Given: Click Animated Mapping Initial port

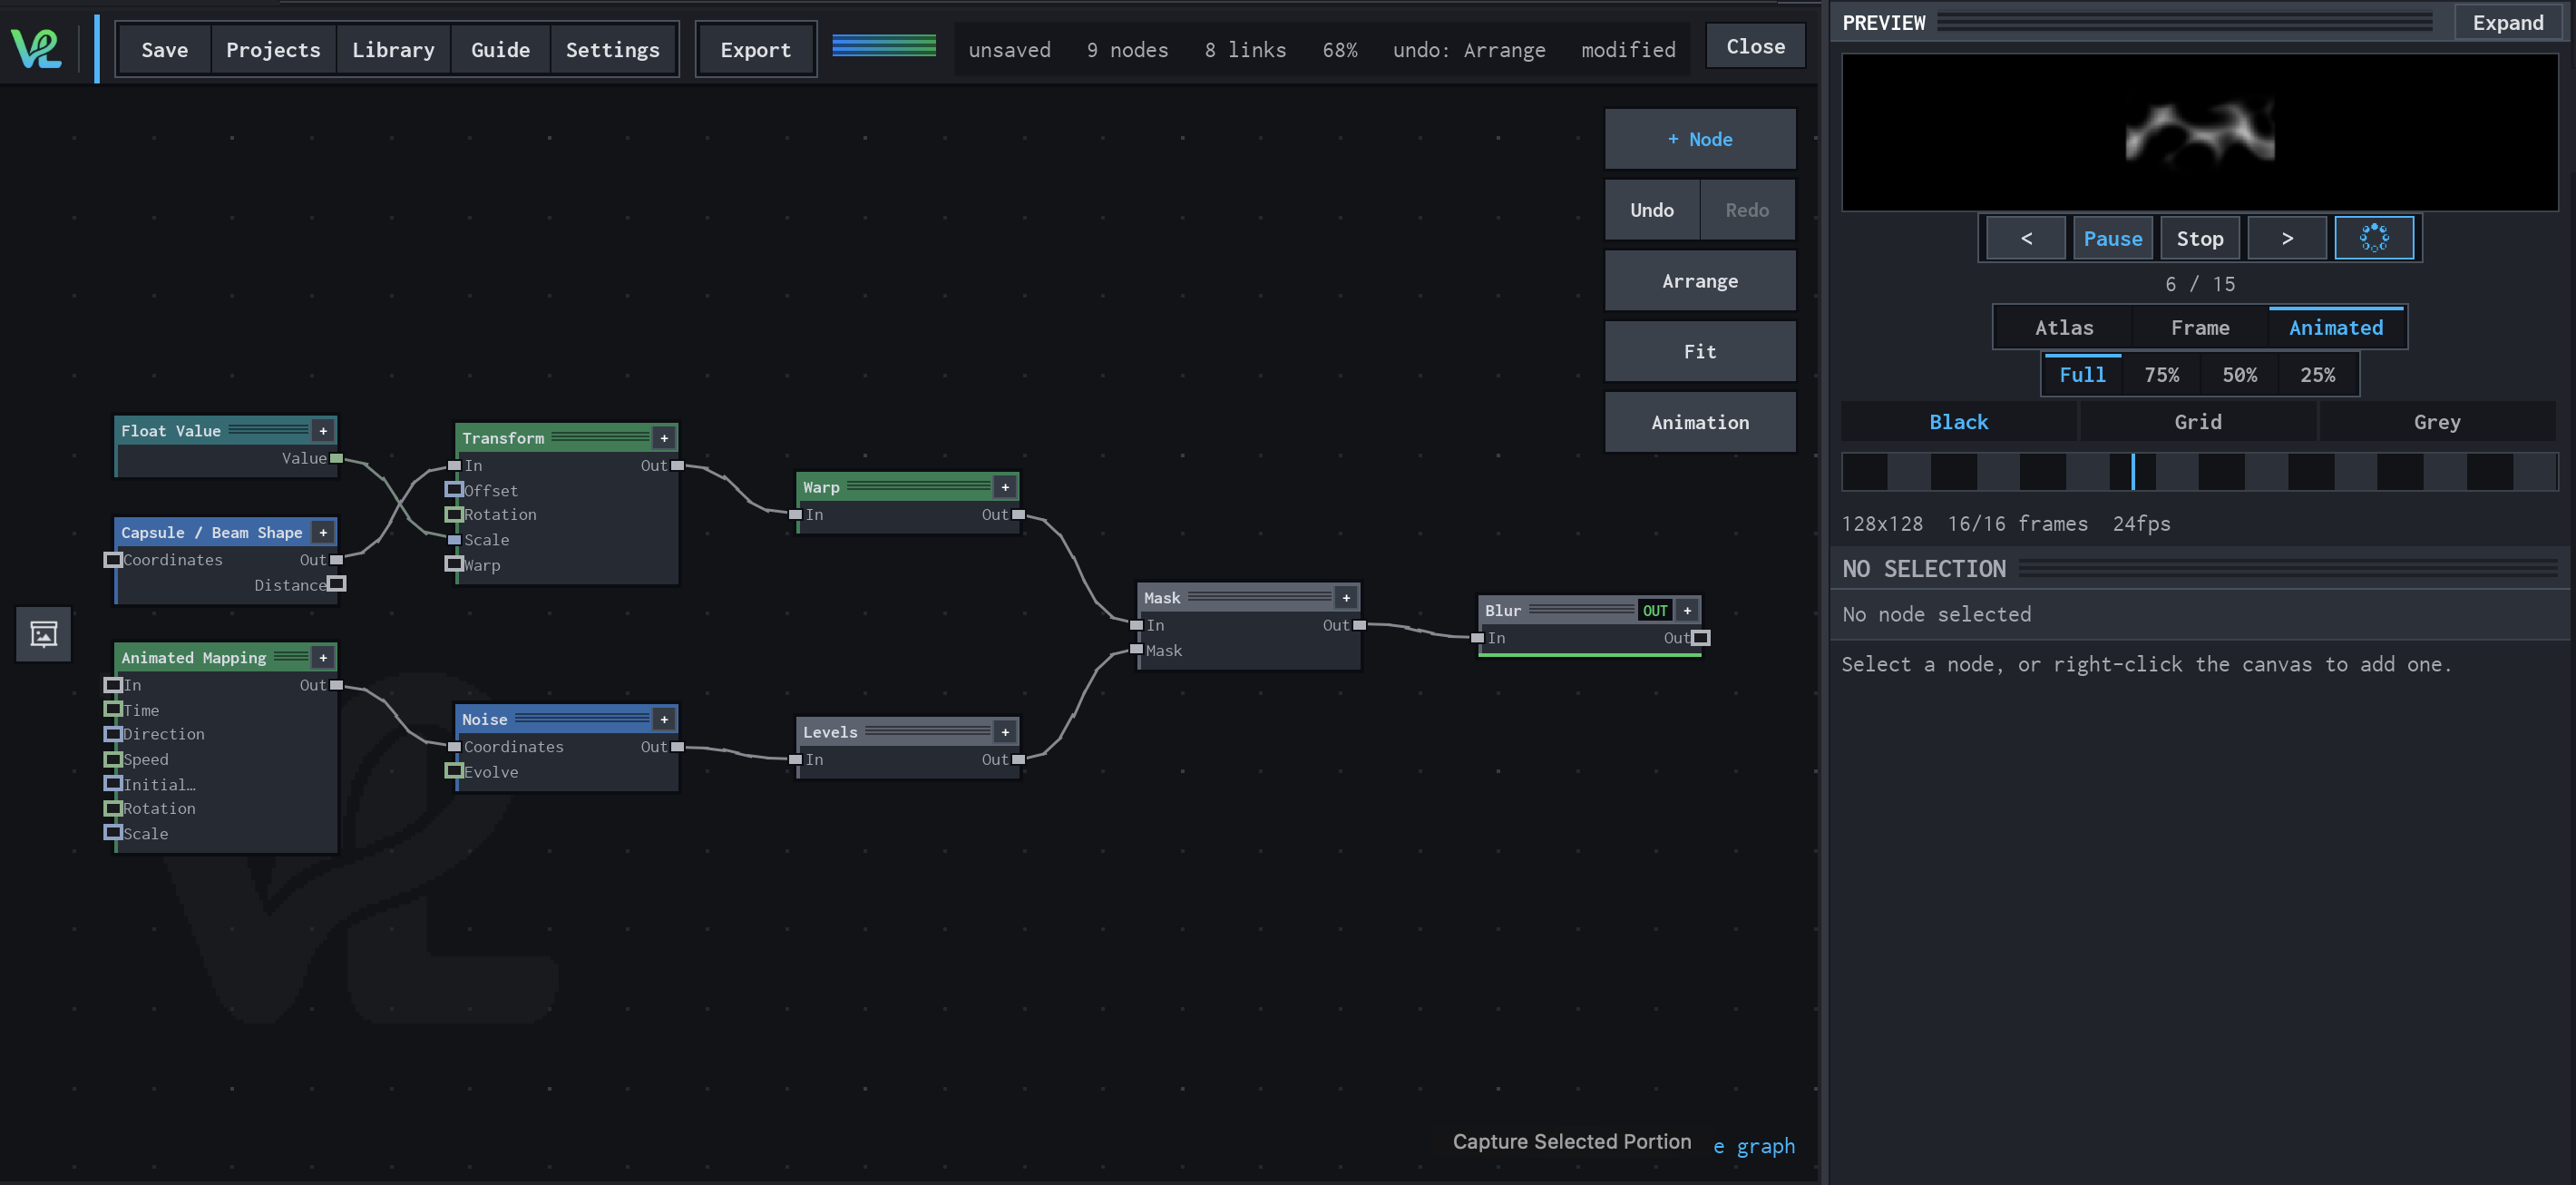Looking at the screenshot, I should point(113,784).
